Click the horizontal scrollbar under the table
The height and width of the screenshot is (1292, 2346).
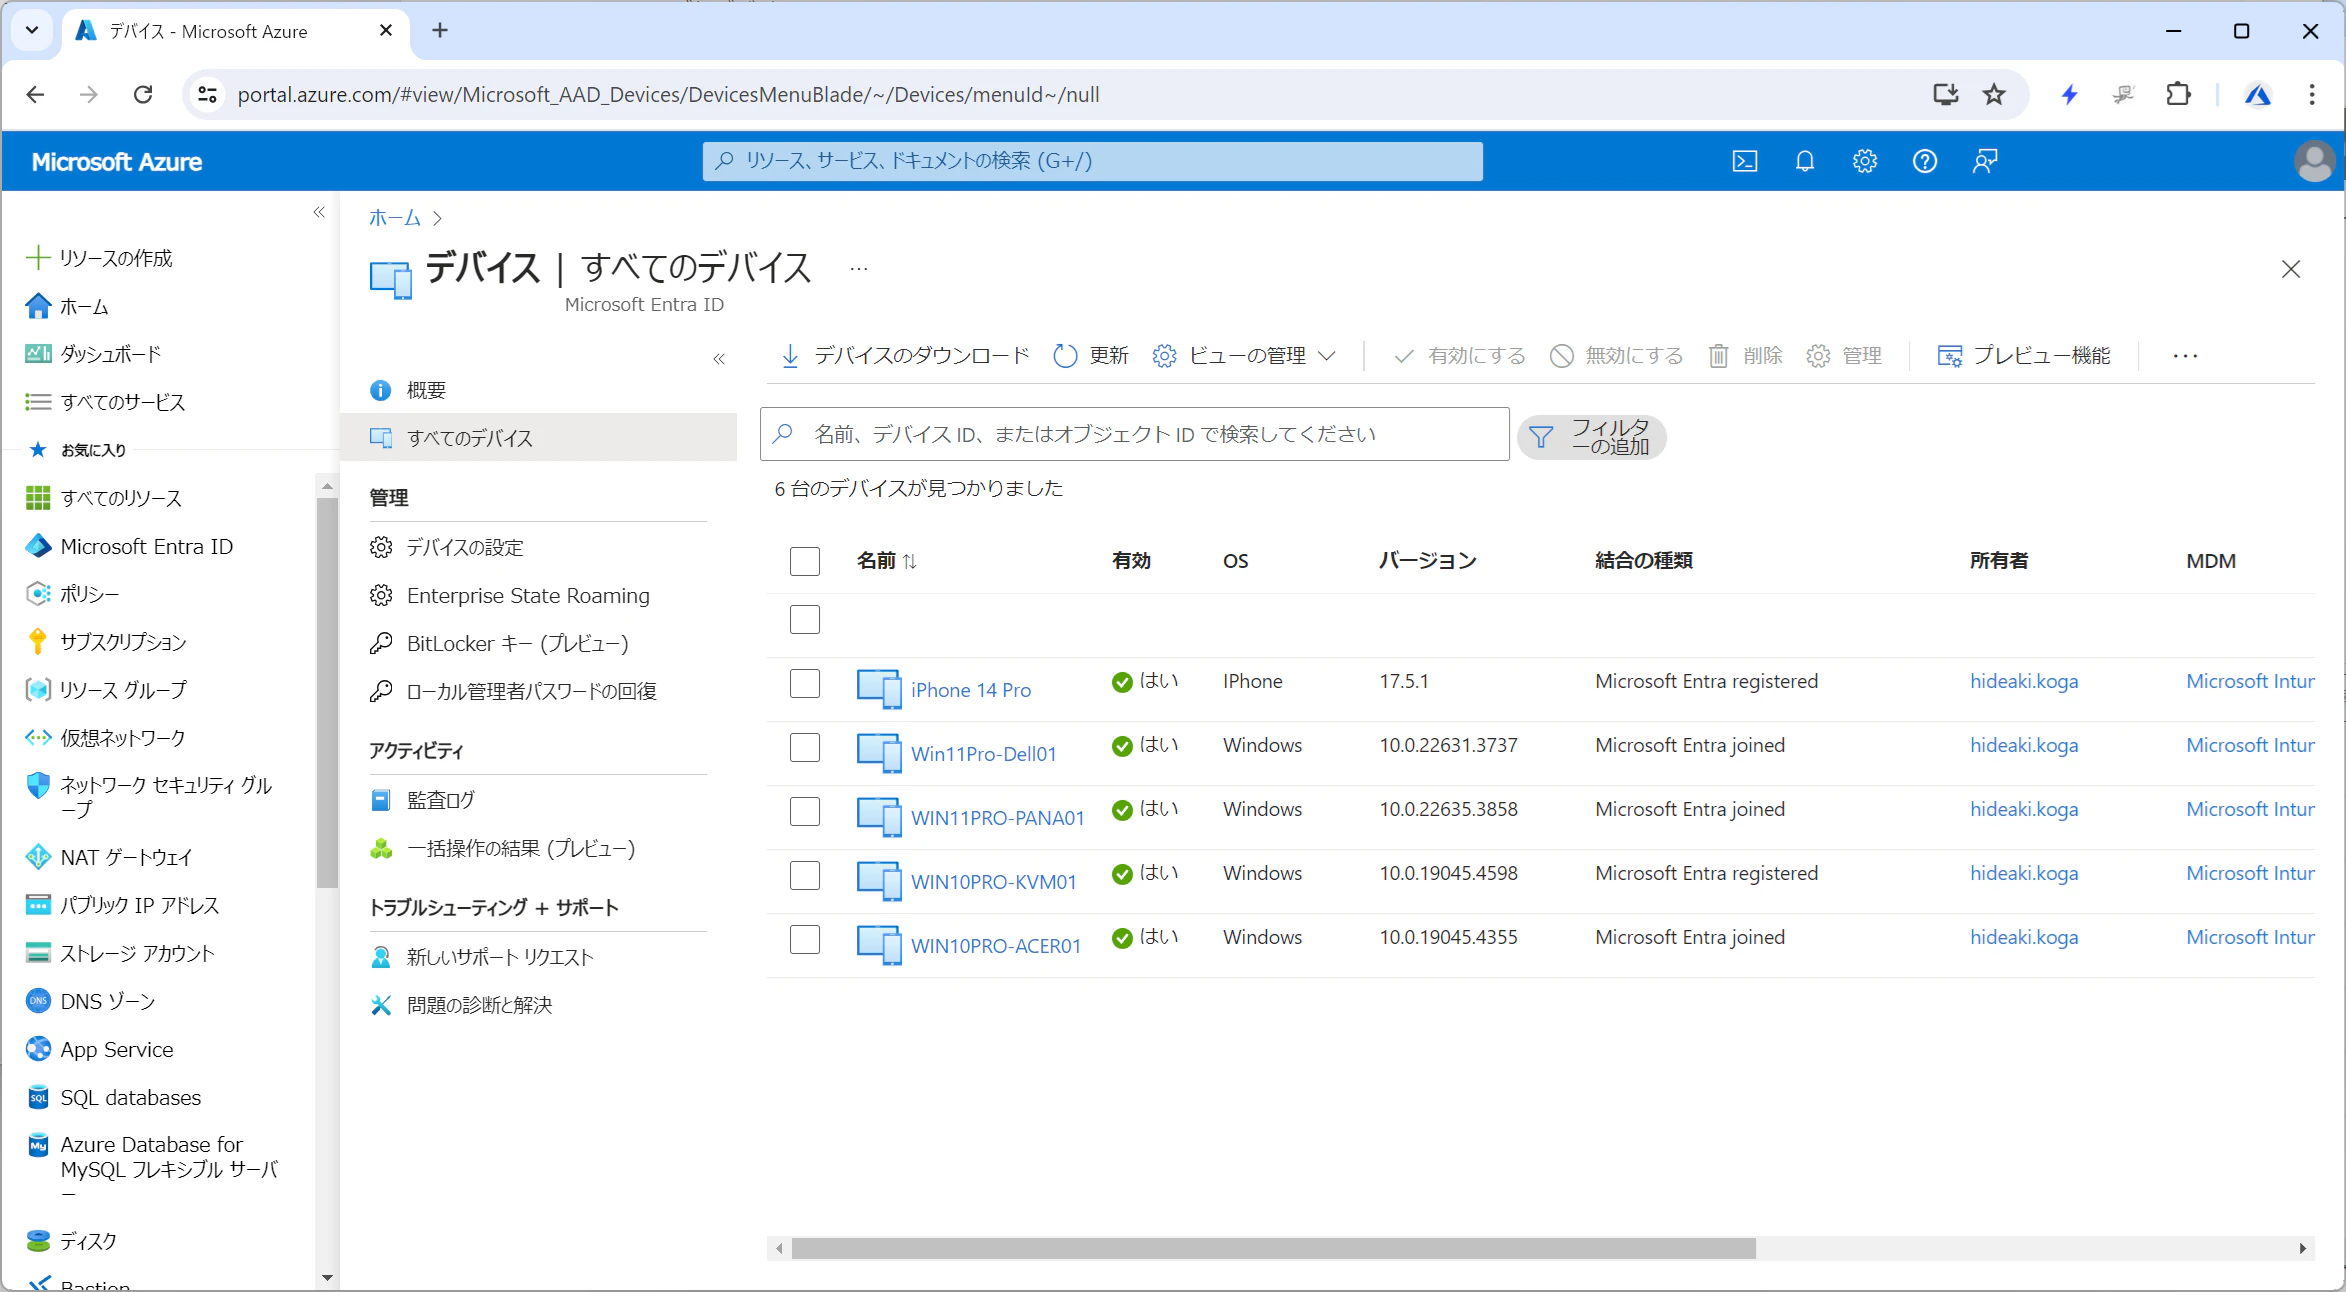(1274, 1248)
